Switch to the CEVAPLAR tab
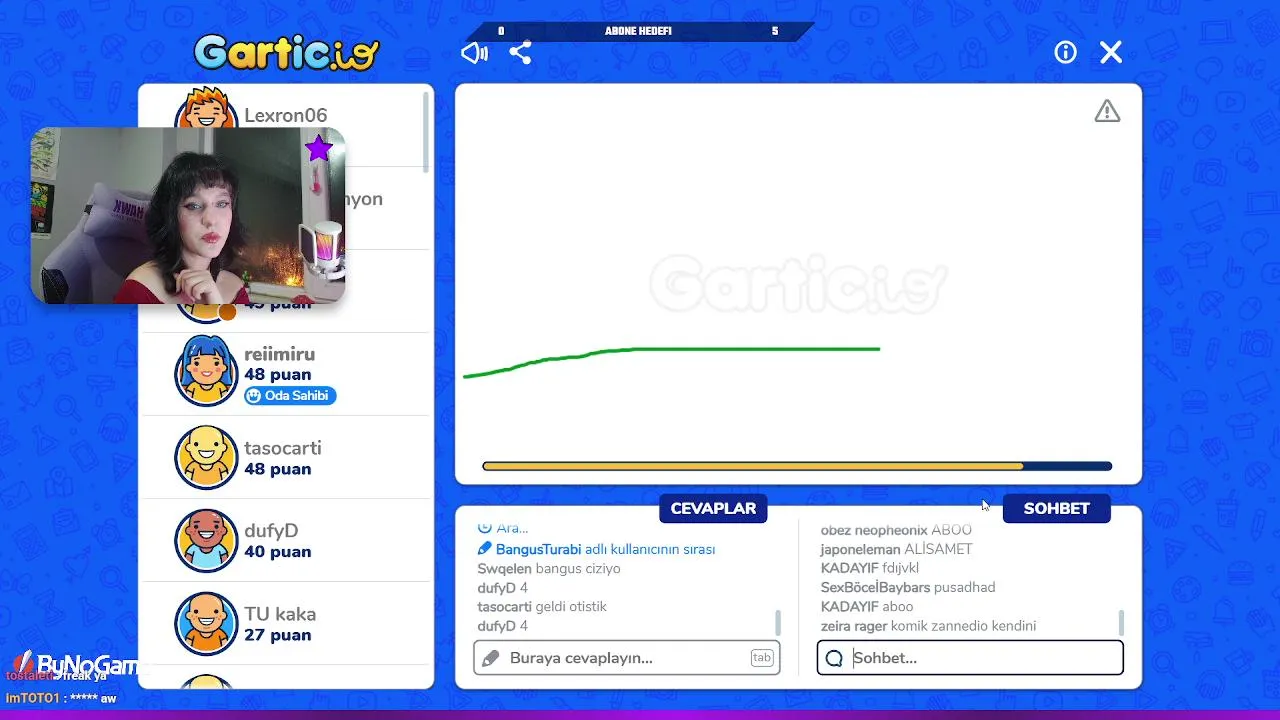The image size is (1280, 720). [x=713, y=508]
